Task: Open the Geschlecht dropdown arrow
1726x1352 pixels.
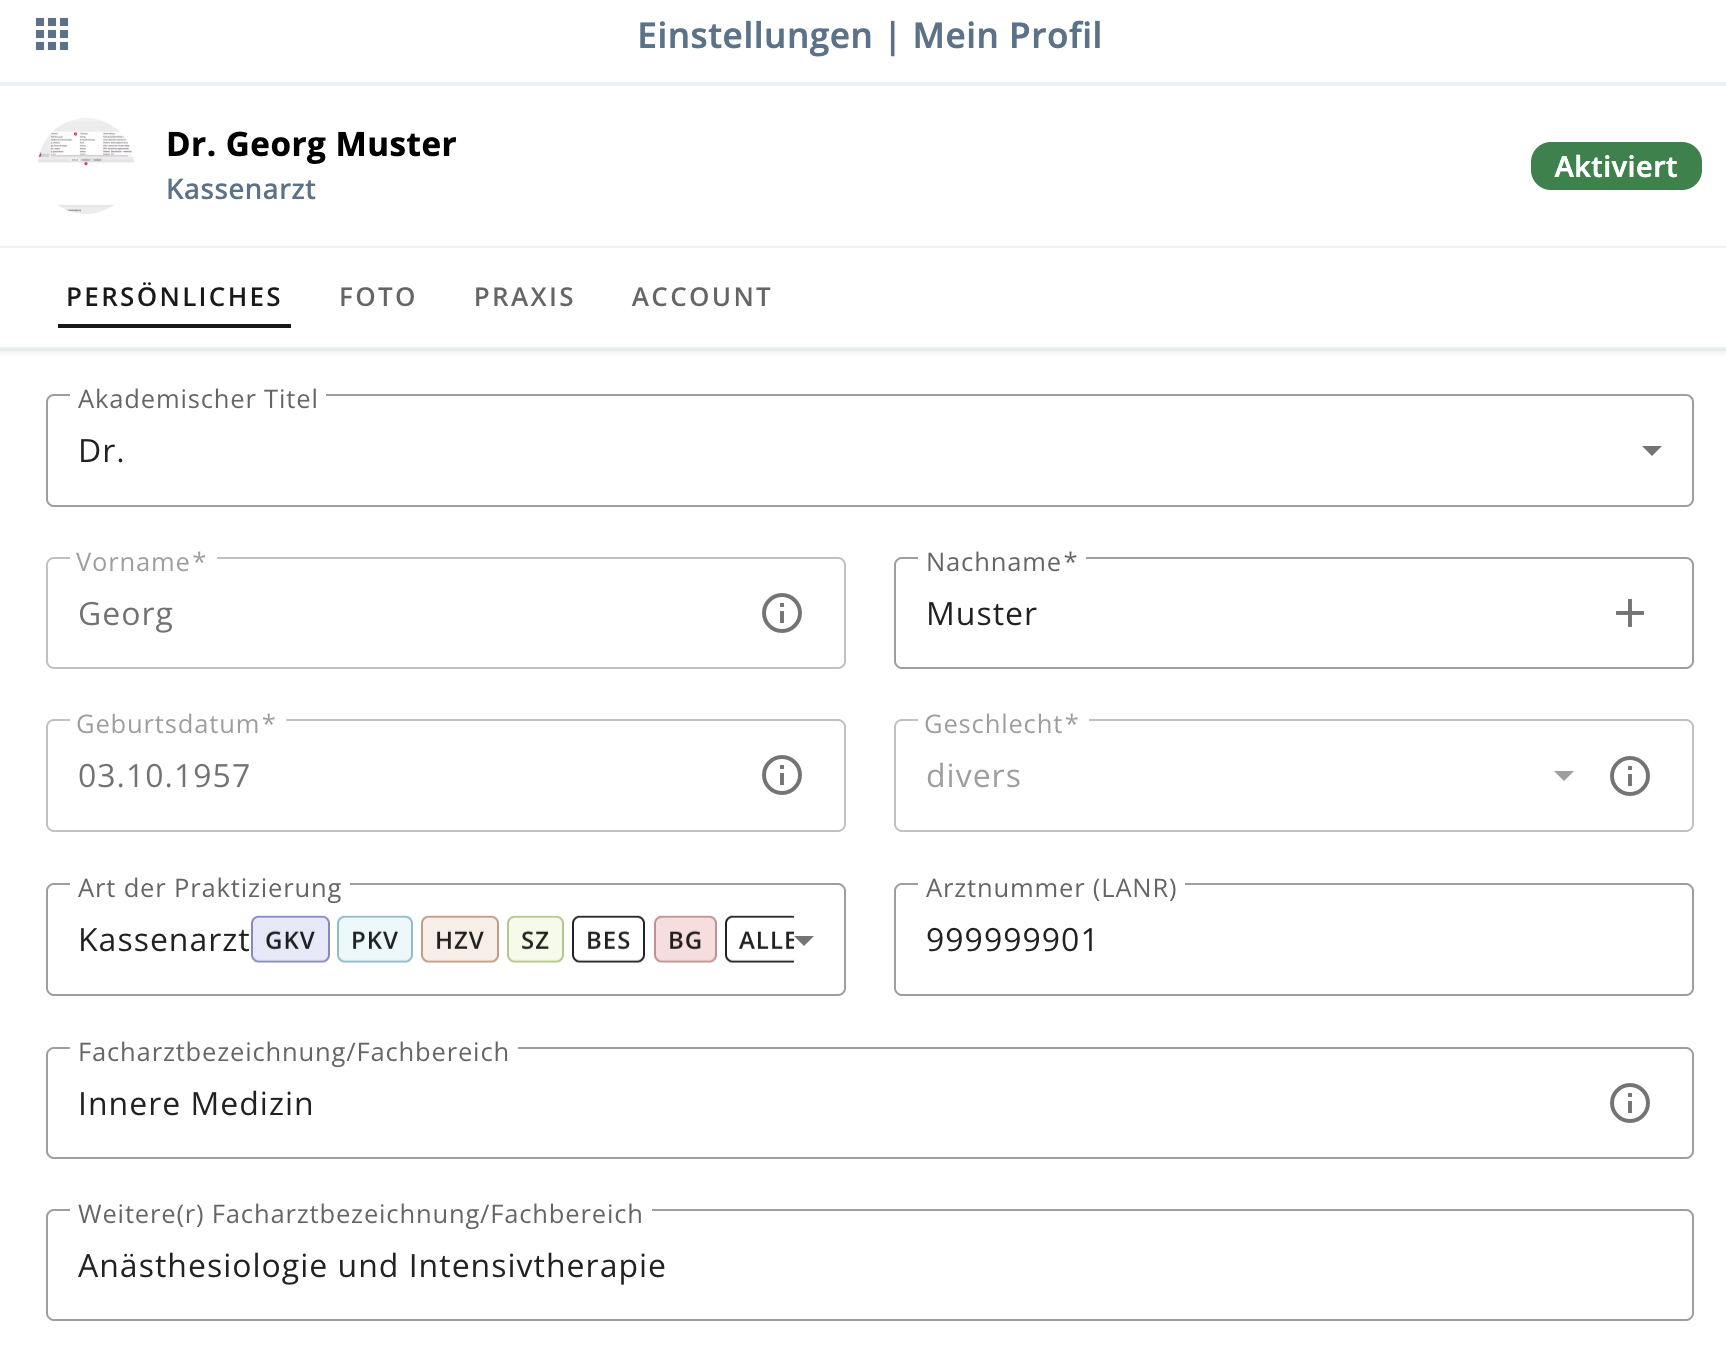Action: 1564,776
